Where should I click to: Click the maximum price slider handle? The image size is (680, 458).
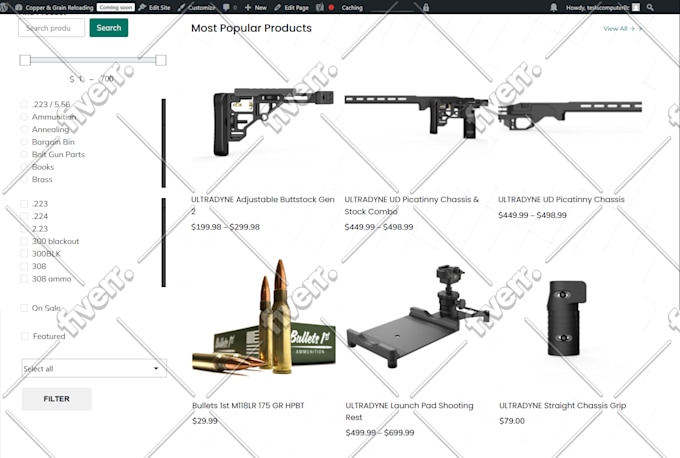point(161,60)
